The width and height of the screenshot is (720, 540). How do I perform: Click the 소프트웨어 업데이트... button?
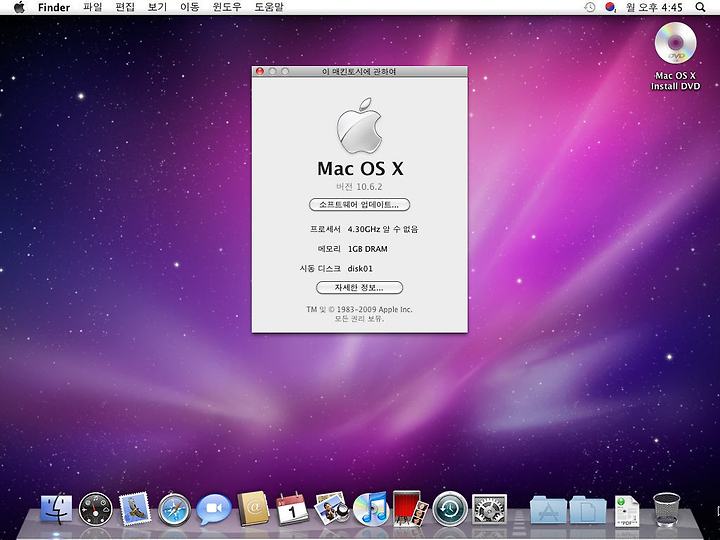pos(359,205)
